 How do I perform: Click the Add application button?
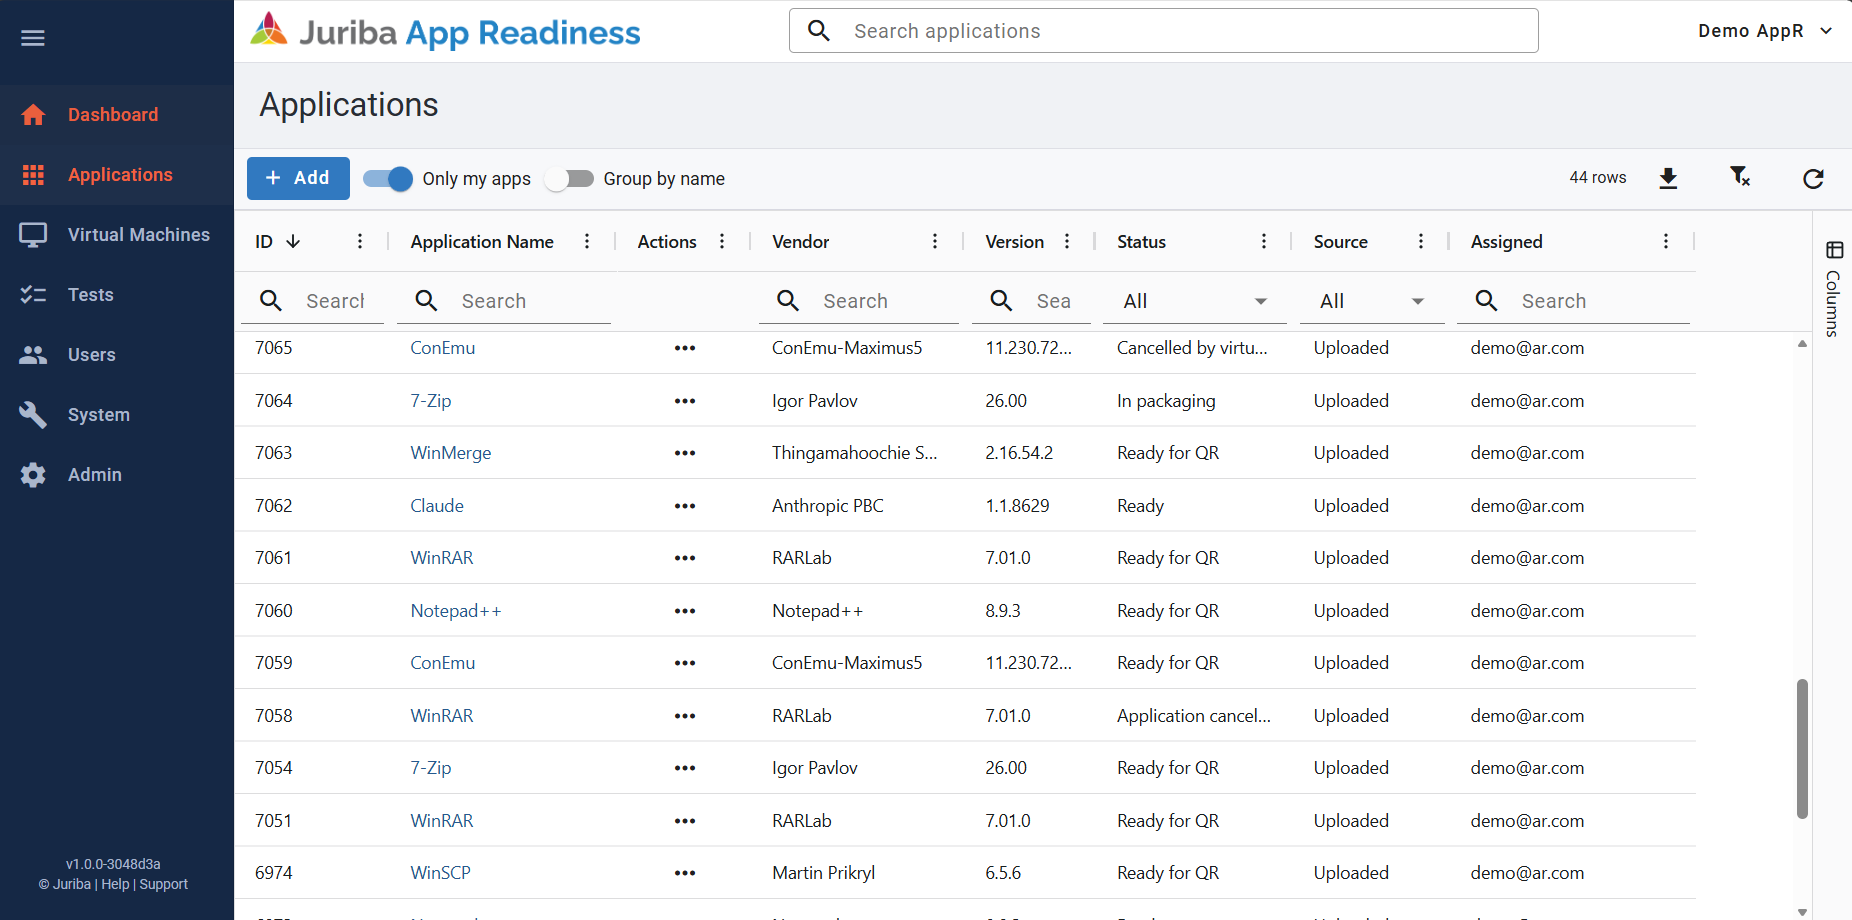pyautogui.click(x=298, y=178)
